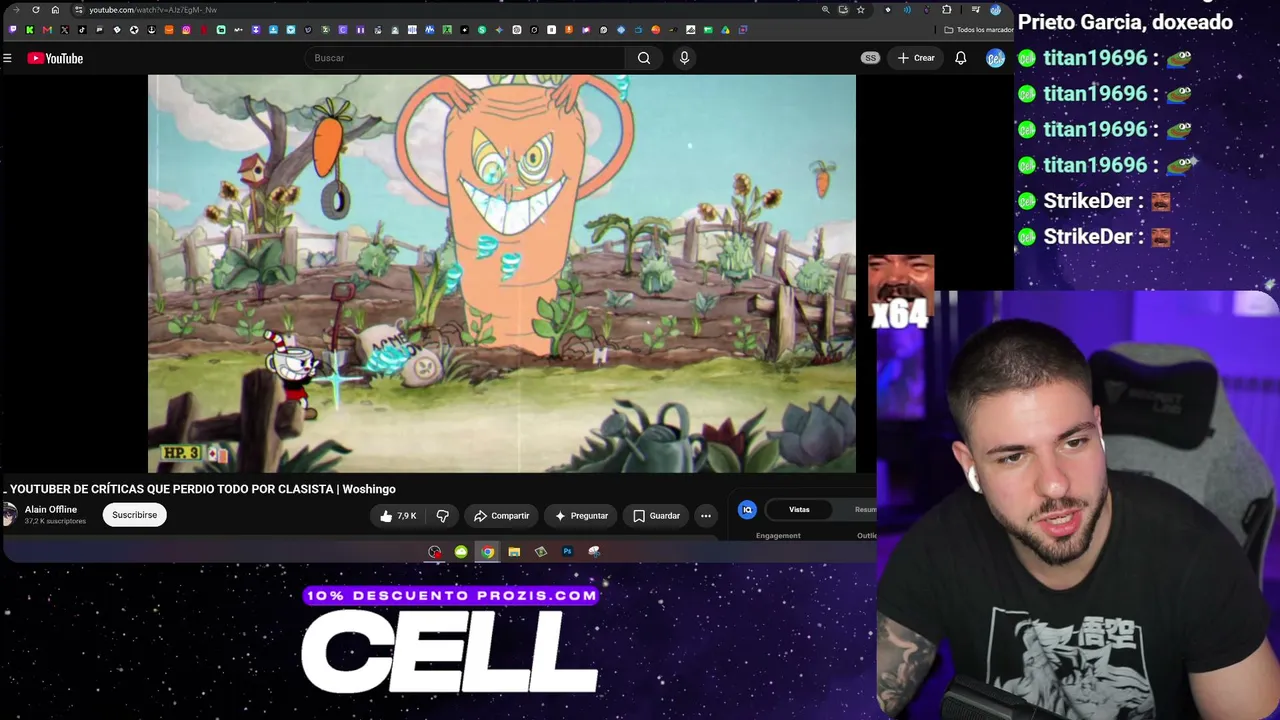Viewport: 1280px width, 720px height.
Task: Open the Twitch bookmark
Action: point(12,30)
